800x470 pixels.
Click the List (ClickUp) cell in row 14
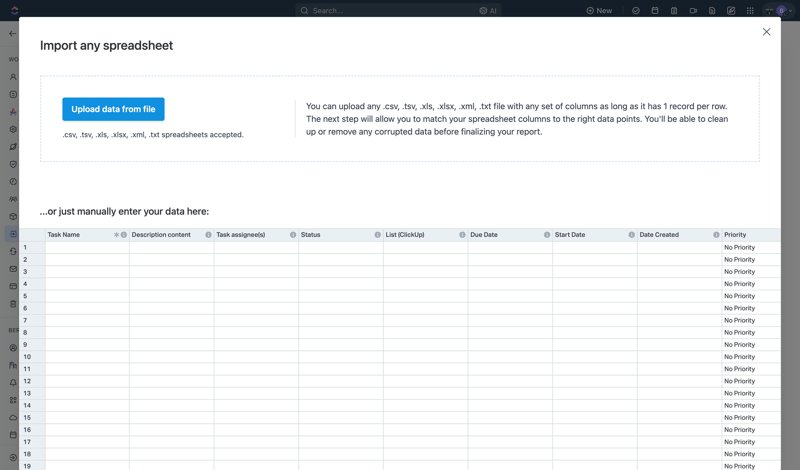[426, 405]
